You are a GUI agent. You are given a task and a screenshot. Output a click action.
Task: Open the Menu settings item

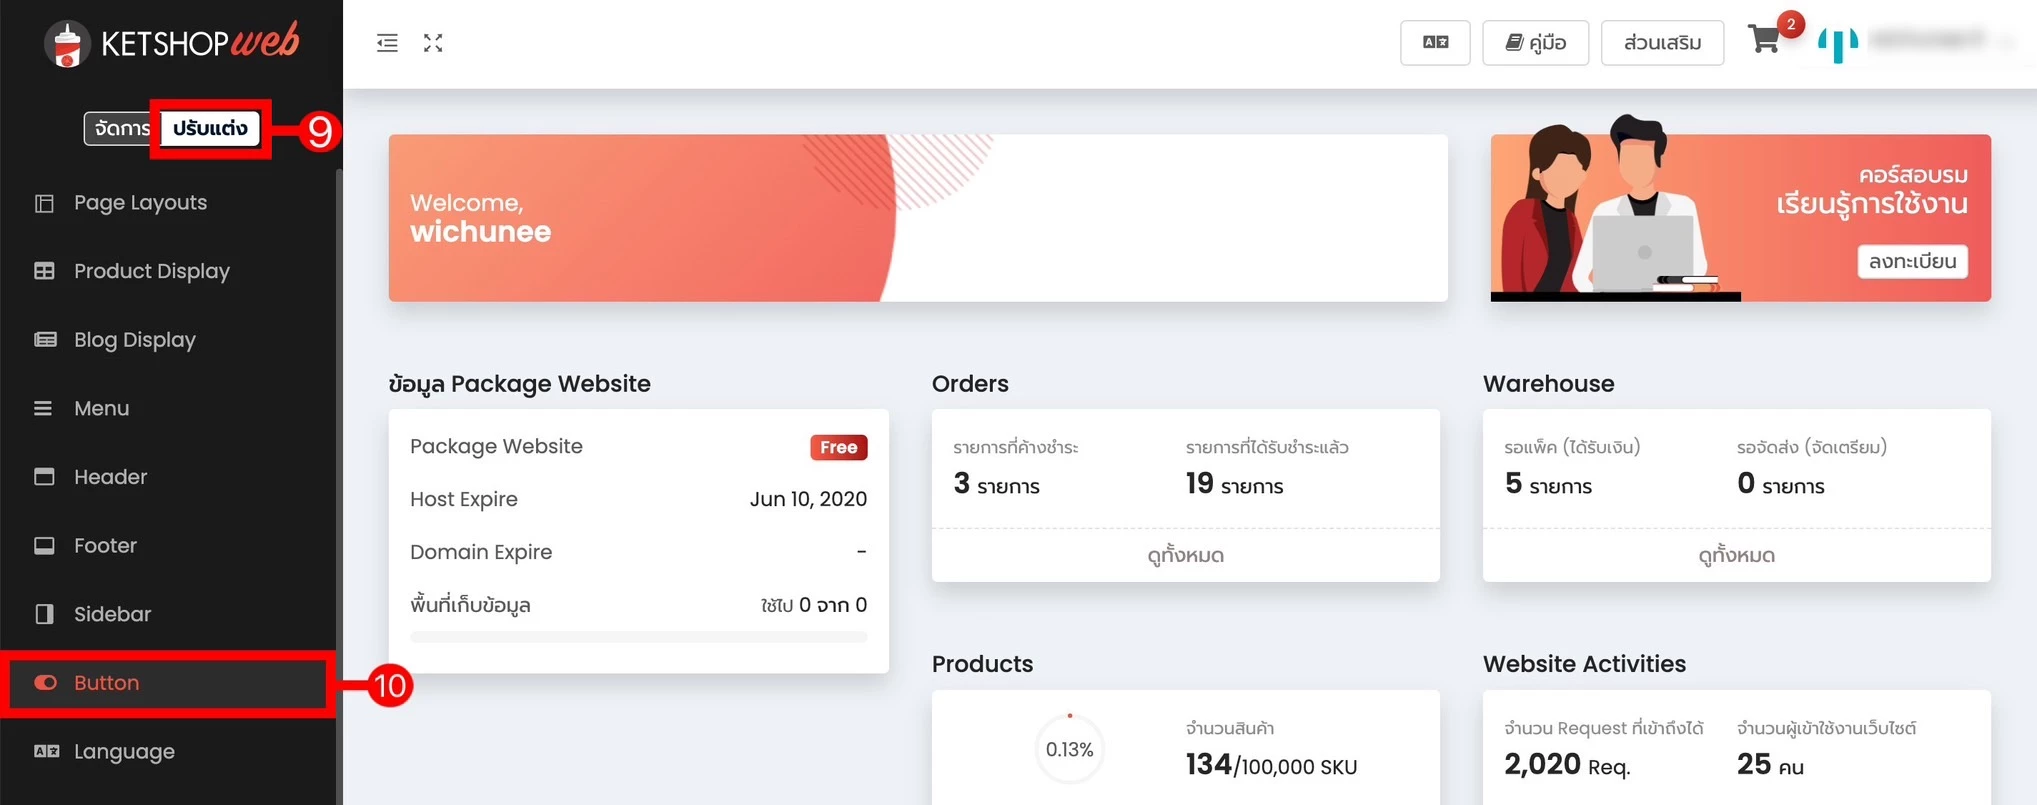[101, 408]
